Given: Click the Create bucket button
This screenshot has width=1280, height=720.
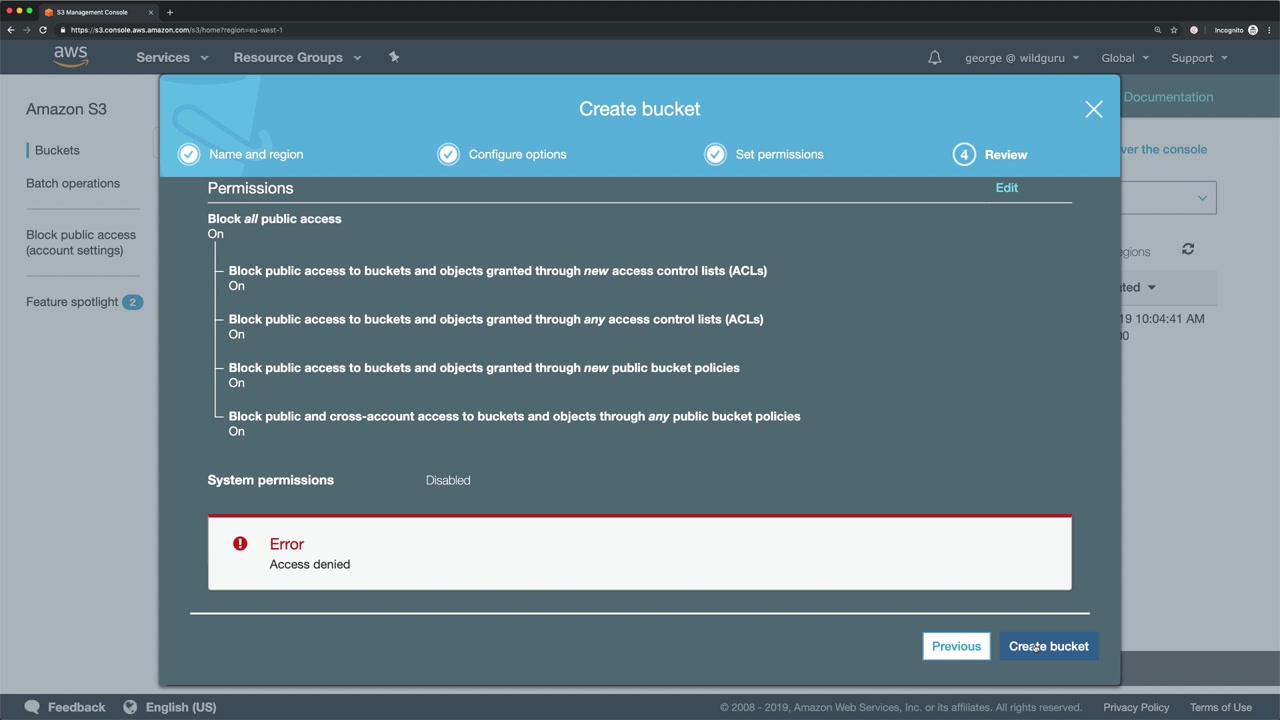Looking at the screenshot, I should pos(1049,646).
